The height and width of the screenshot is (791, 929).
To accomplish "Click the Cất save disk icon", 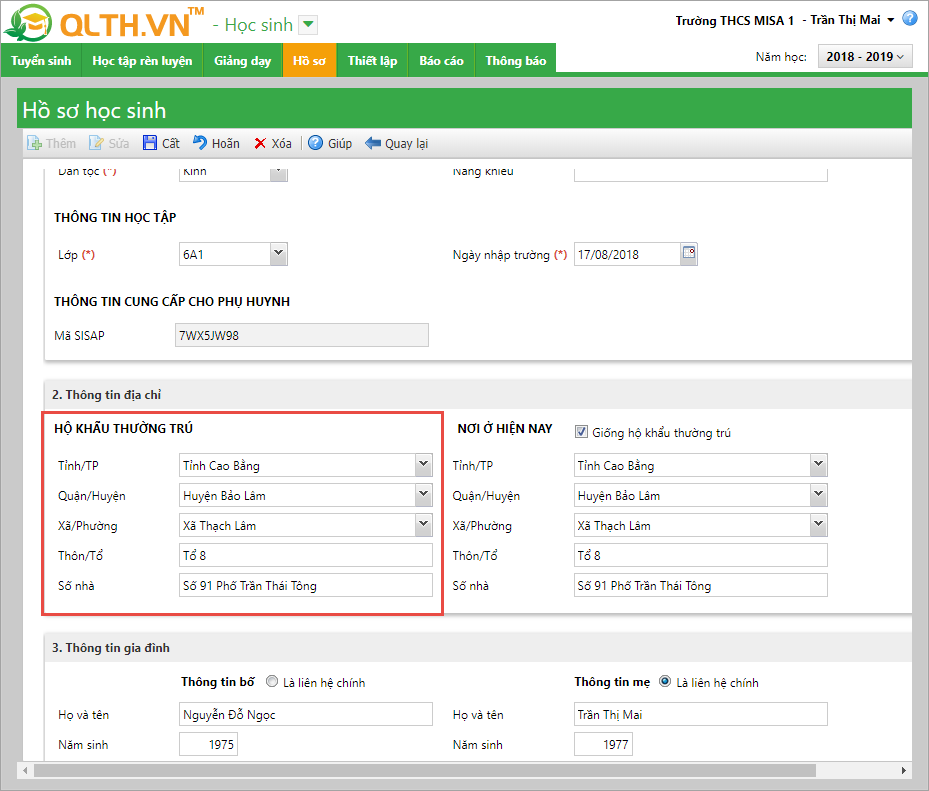I will coord(150,143).
